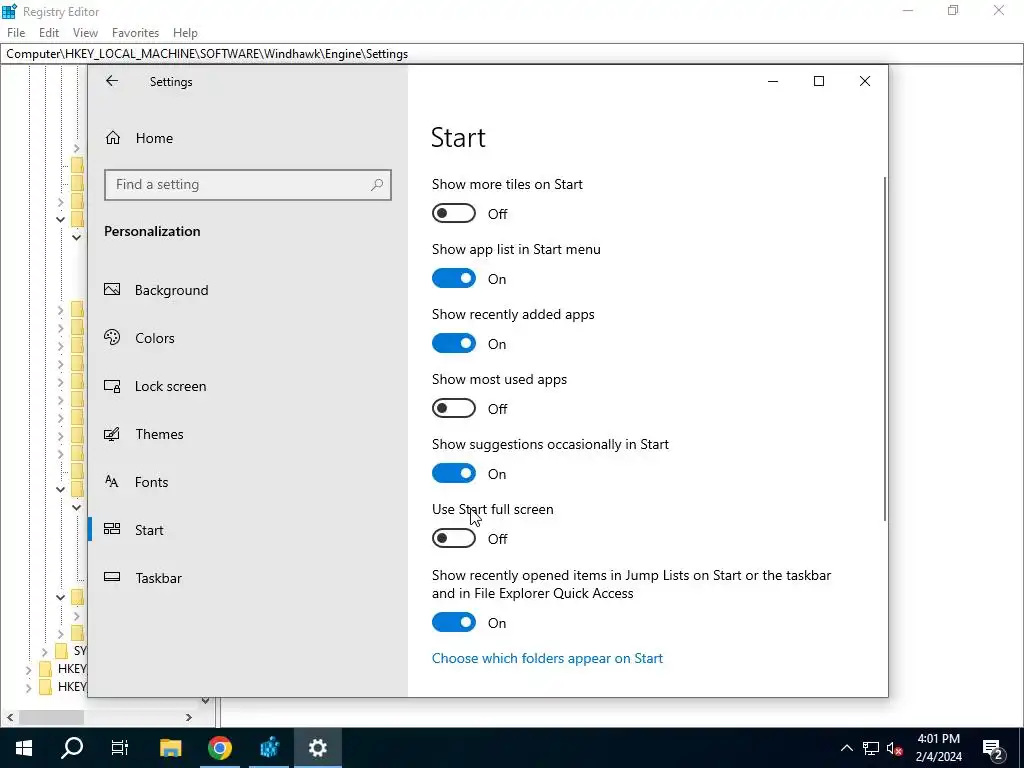This screenshot has height=768, width=1024.
Task: Show hidden tray icons chevron
Action: 846,748
